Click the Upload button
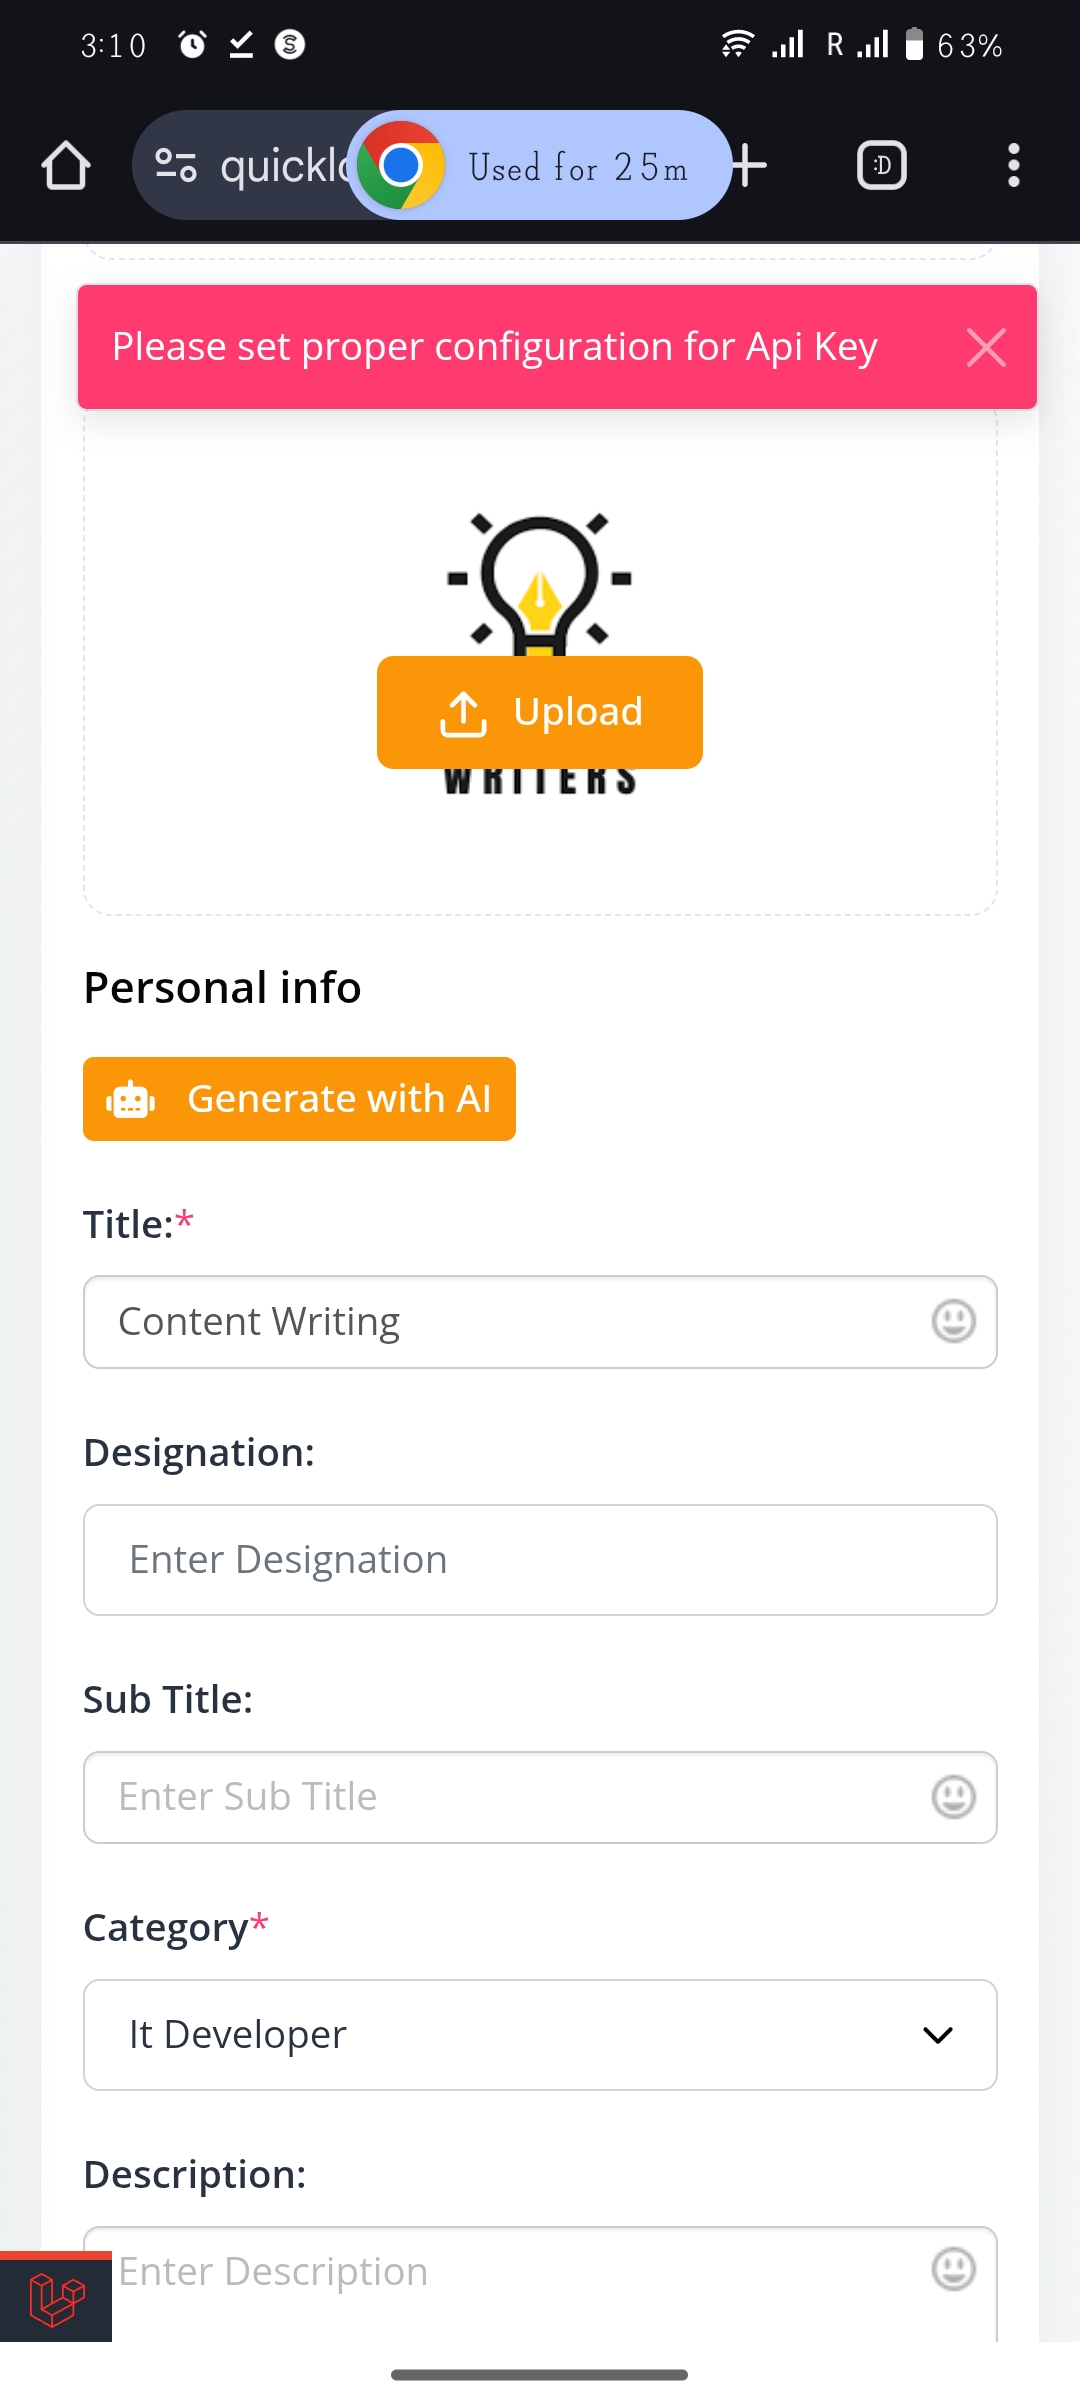The image size is (1080, 2408). click(540, 712)
